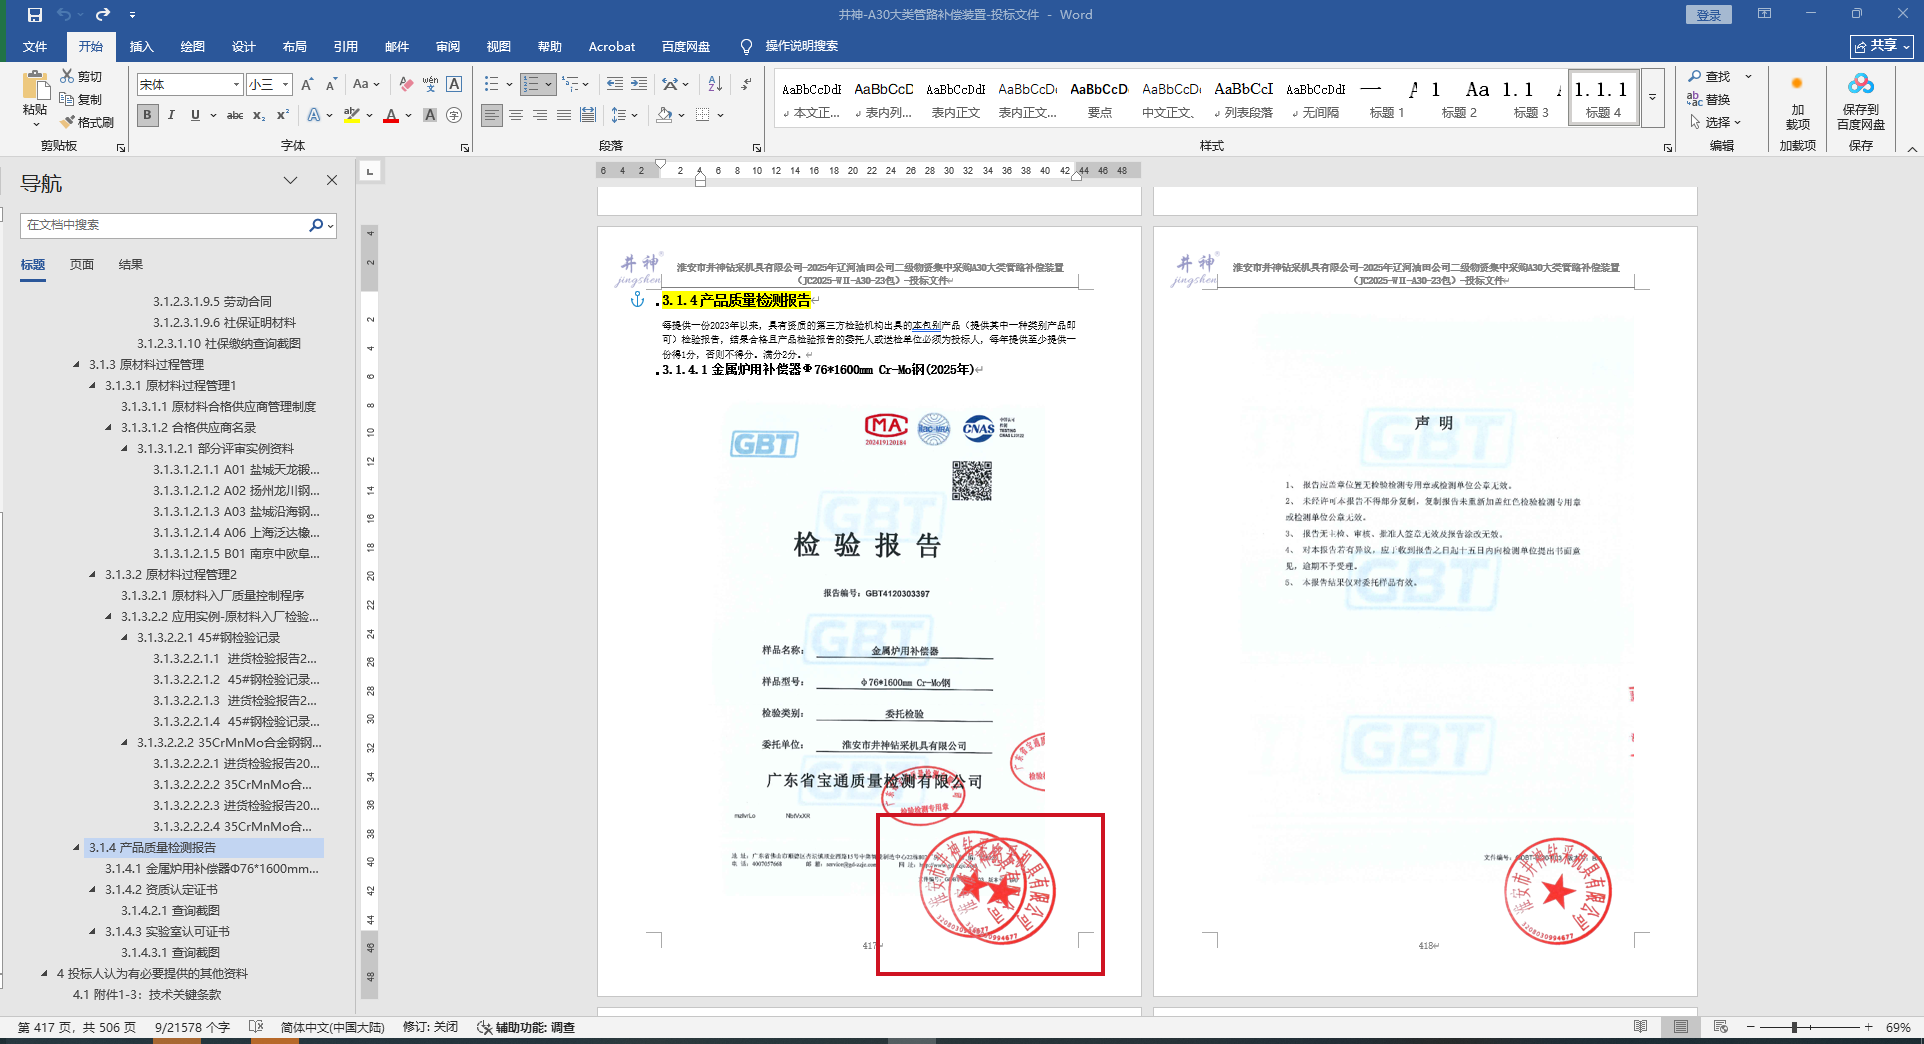The width and height of the screenshot is (1924, 1044).
Task: Toggle Bold formatting
Action: 148,115
